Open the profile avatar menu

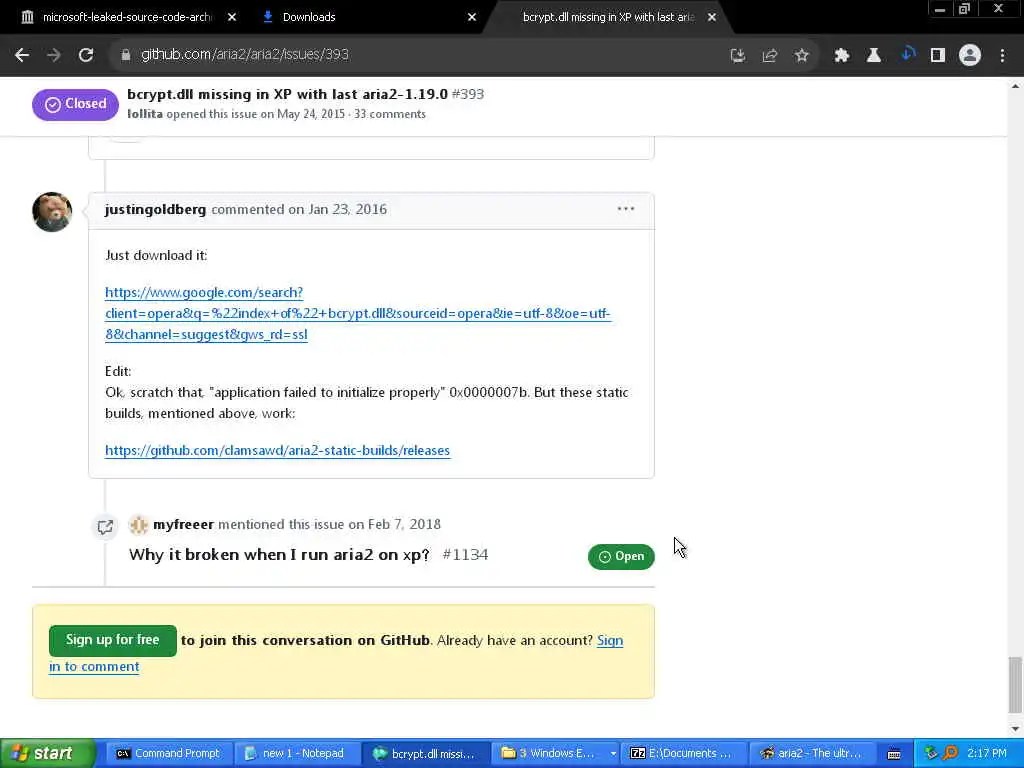[970, 56]
